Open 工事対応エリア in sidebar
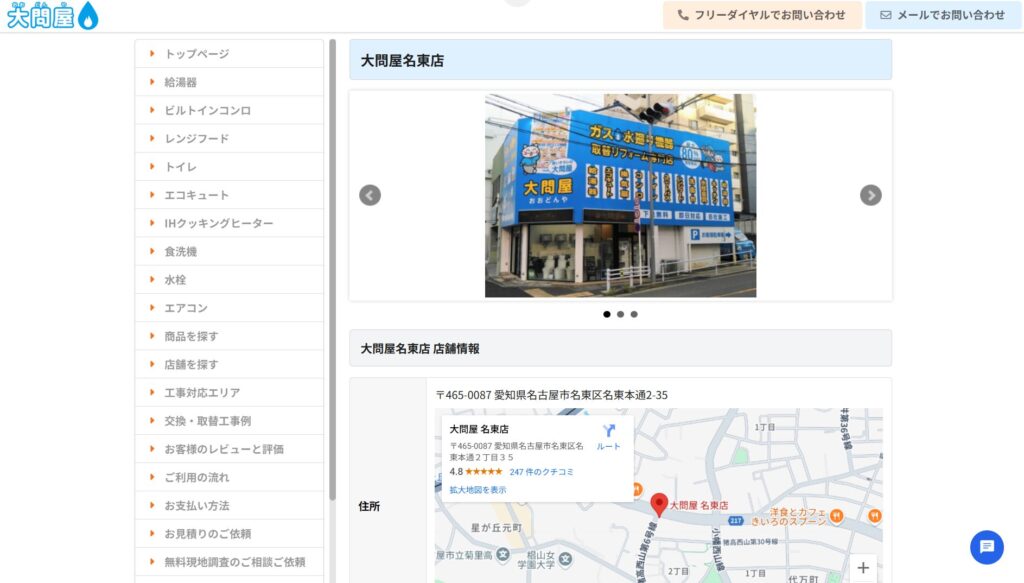Image resolution: width=1024 pixels, height=583 pixels. click(x=229, y=392)
